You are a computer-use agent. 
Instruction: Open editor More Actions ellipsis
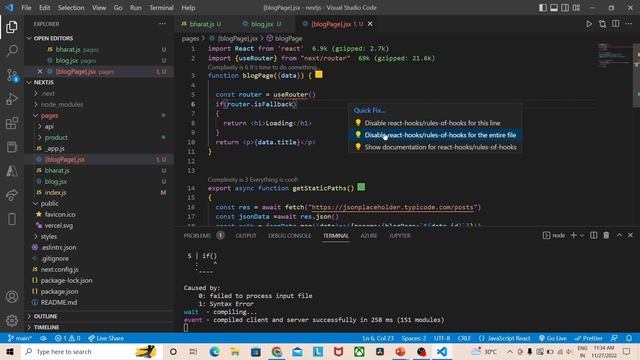tap(629, 24)
